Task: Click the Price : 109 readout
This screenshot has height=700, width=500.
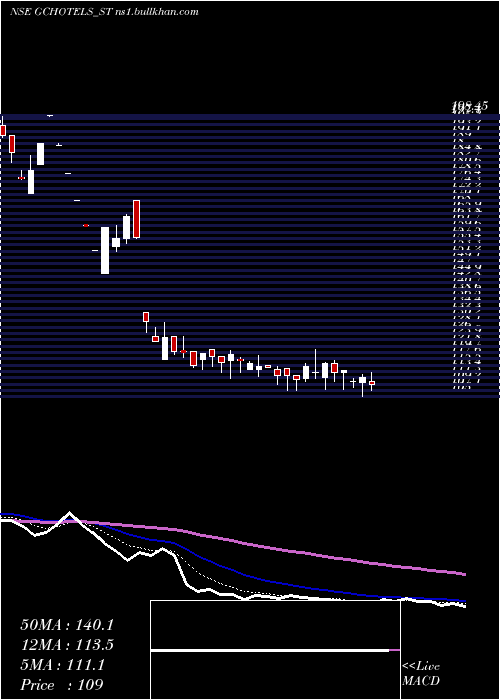Action: click(62, 684)
